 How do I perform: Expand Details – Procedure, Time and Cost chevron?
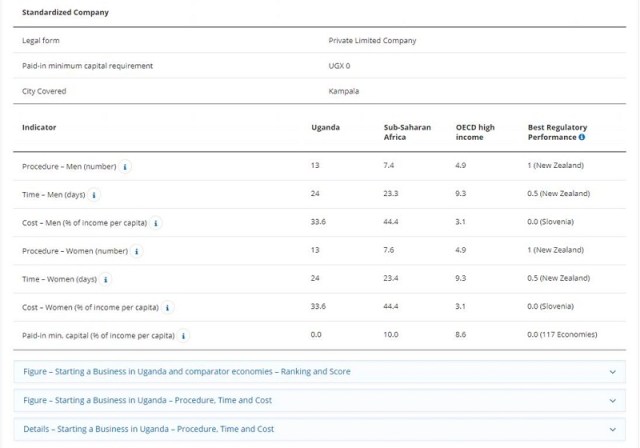[x=612, y=429]
